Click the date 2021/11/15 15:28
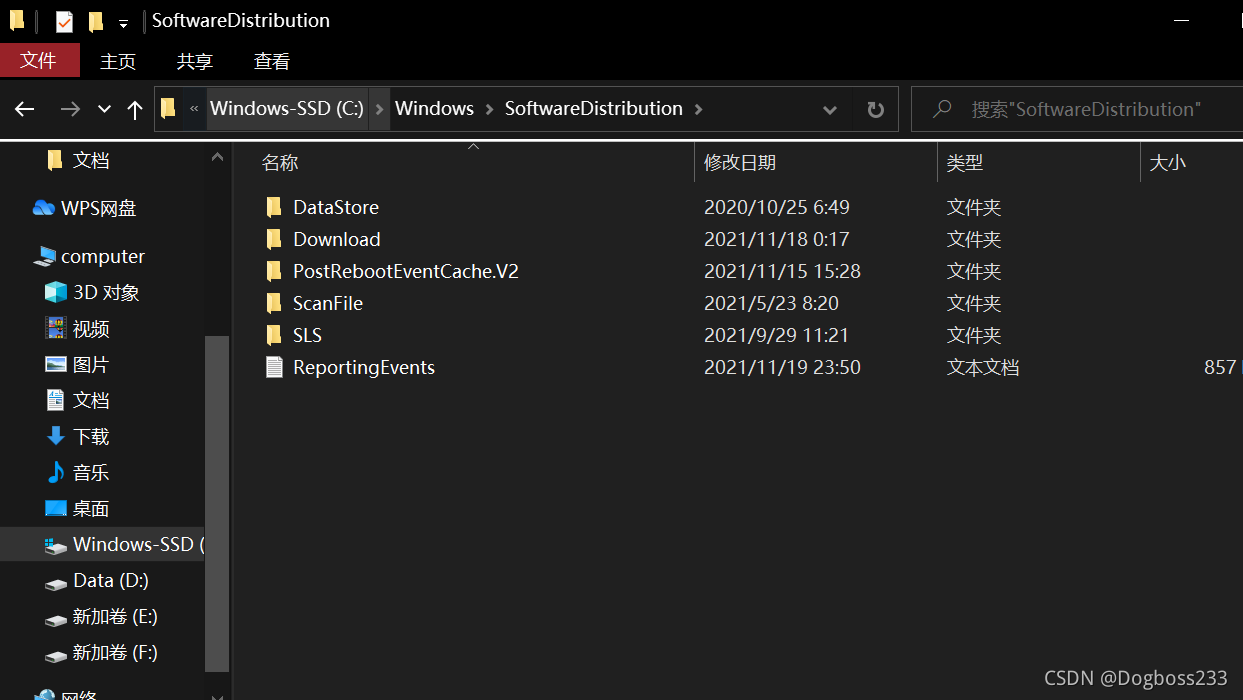Screen dimensions: 1243x700 click(x=782, y=271)
